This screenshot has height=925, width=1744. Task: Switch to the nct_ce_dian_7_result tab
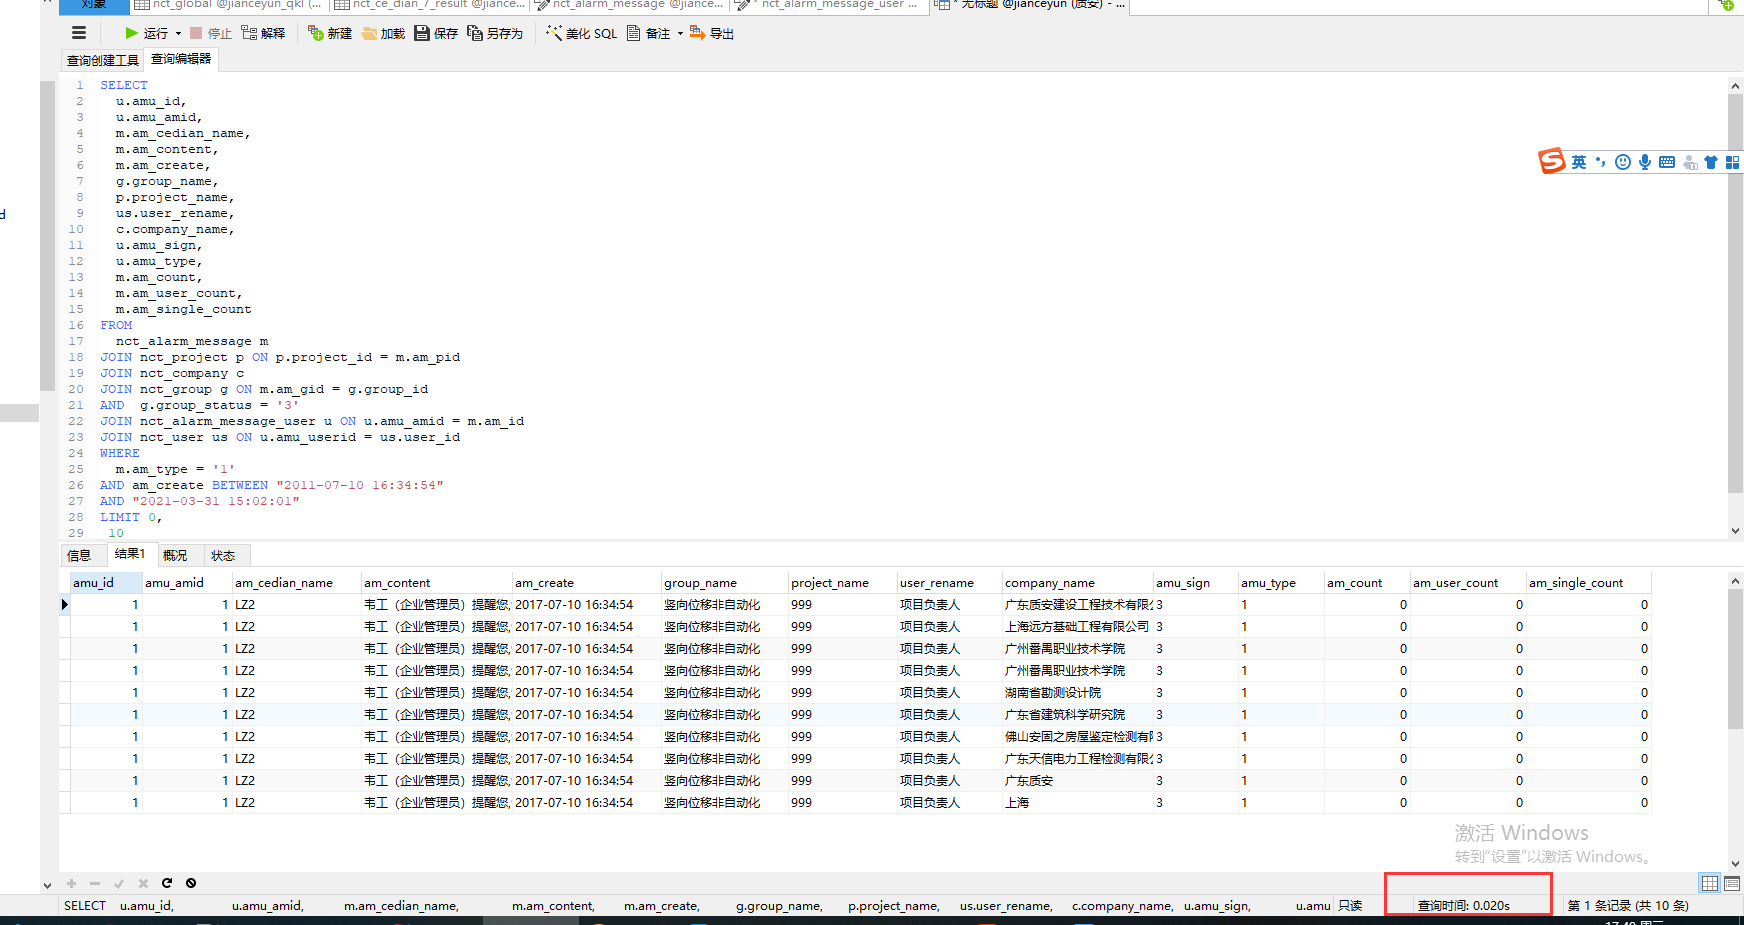430,4
